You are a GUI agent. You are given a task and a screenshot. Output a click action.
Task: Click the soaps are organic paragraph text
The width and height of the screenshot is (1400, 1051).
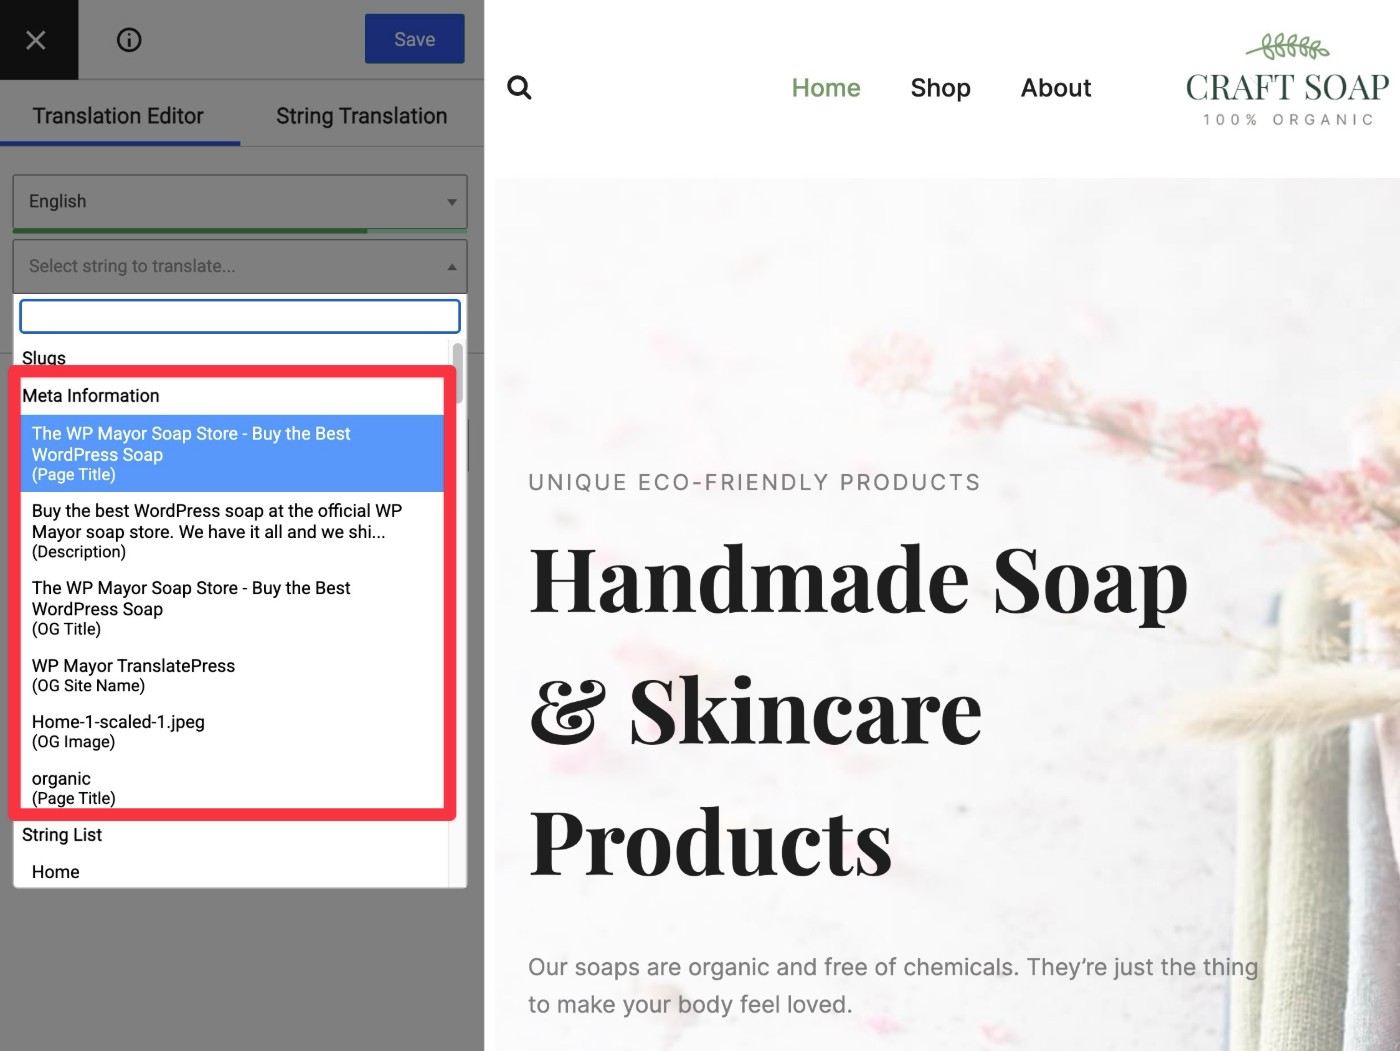click(893, 986)
